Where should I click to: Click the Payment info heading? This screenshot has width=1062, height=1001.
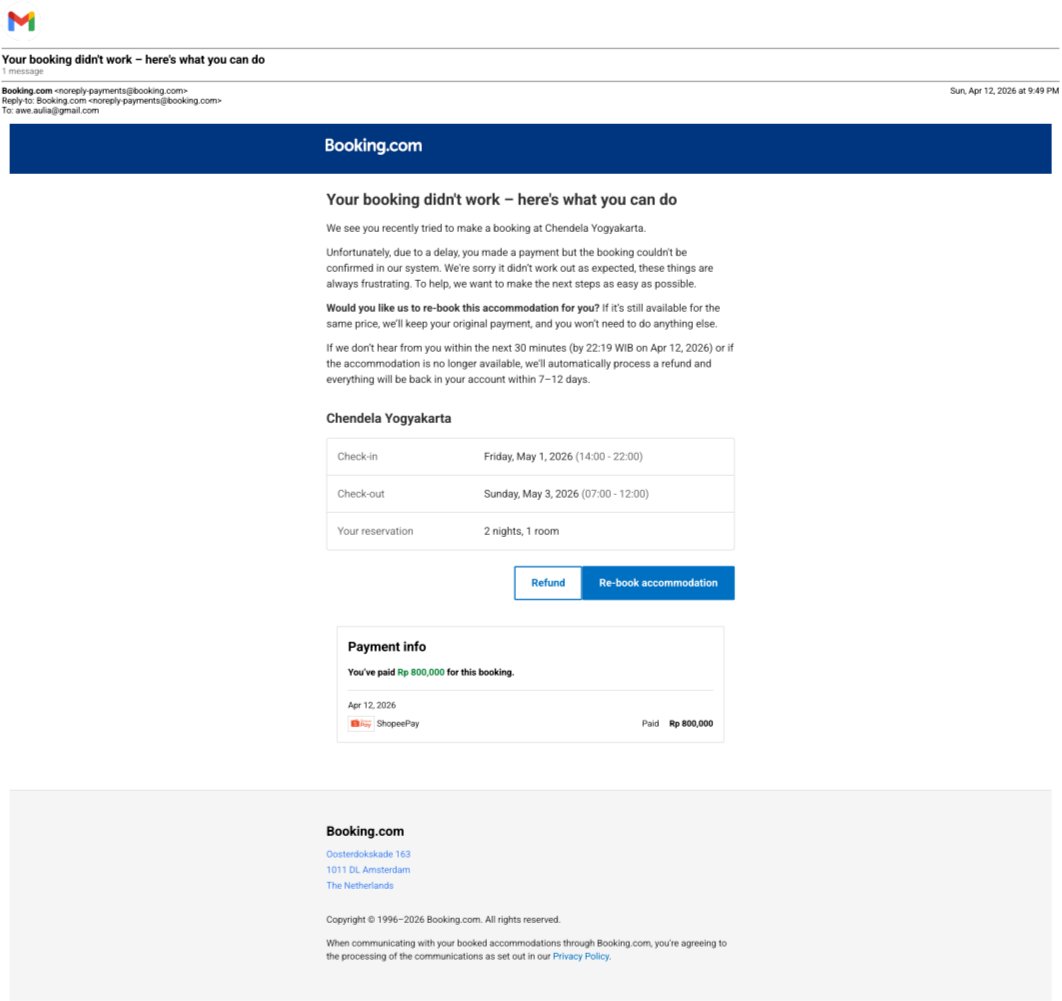coord(387,647)
